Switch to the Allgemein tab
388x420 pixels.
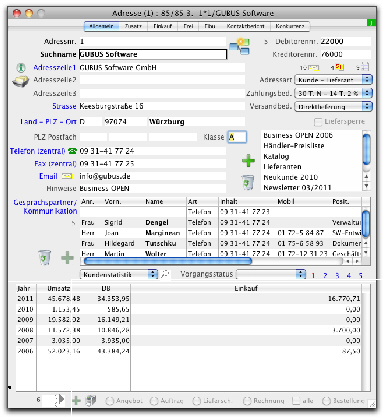101,26
